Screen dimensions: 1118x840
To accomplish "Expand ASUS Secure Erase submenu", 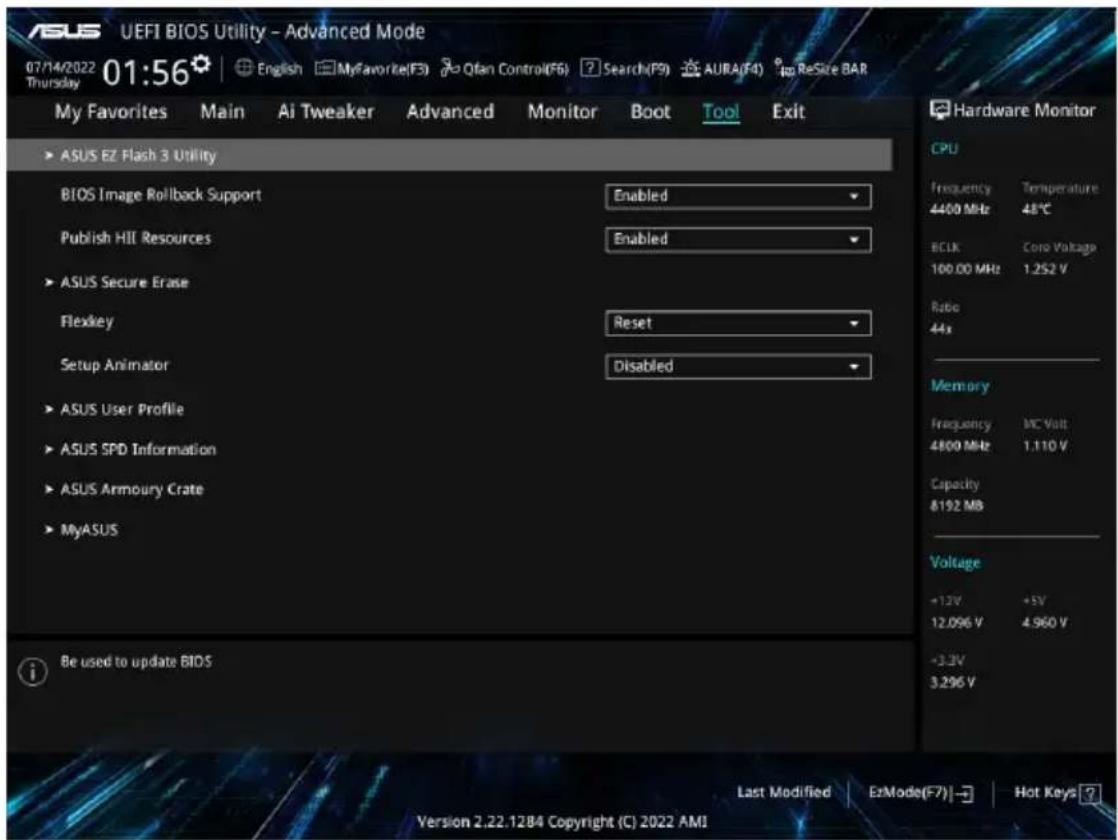I will [124, 282].
